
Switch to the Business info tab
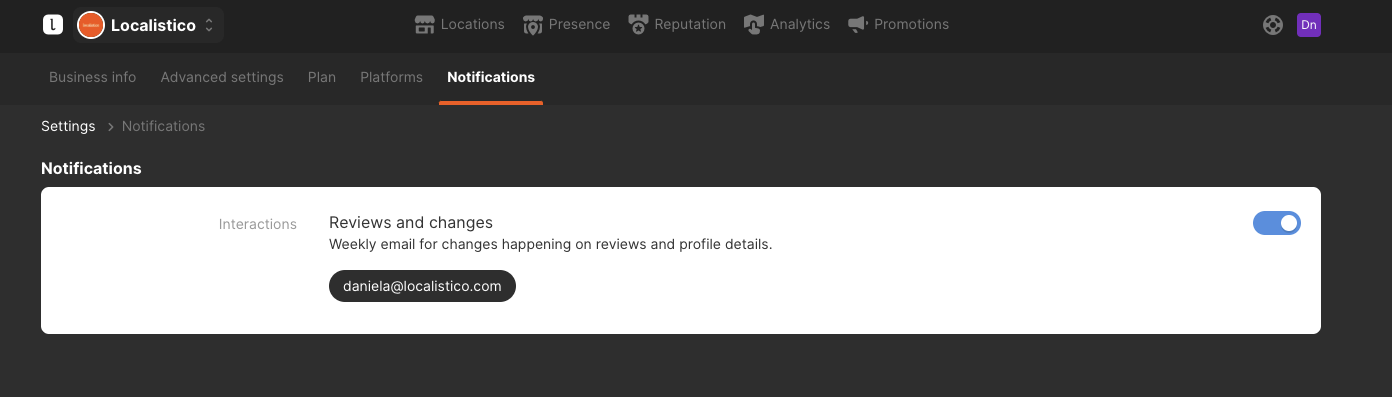coord(93,77)
